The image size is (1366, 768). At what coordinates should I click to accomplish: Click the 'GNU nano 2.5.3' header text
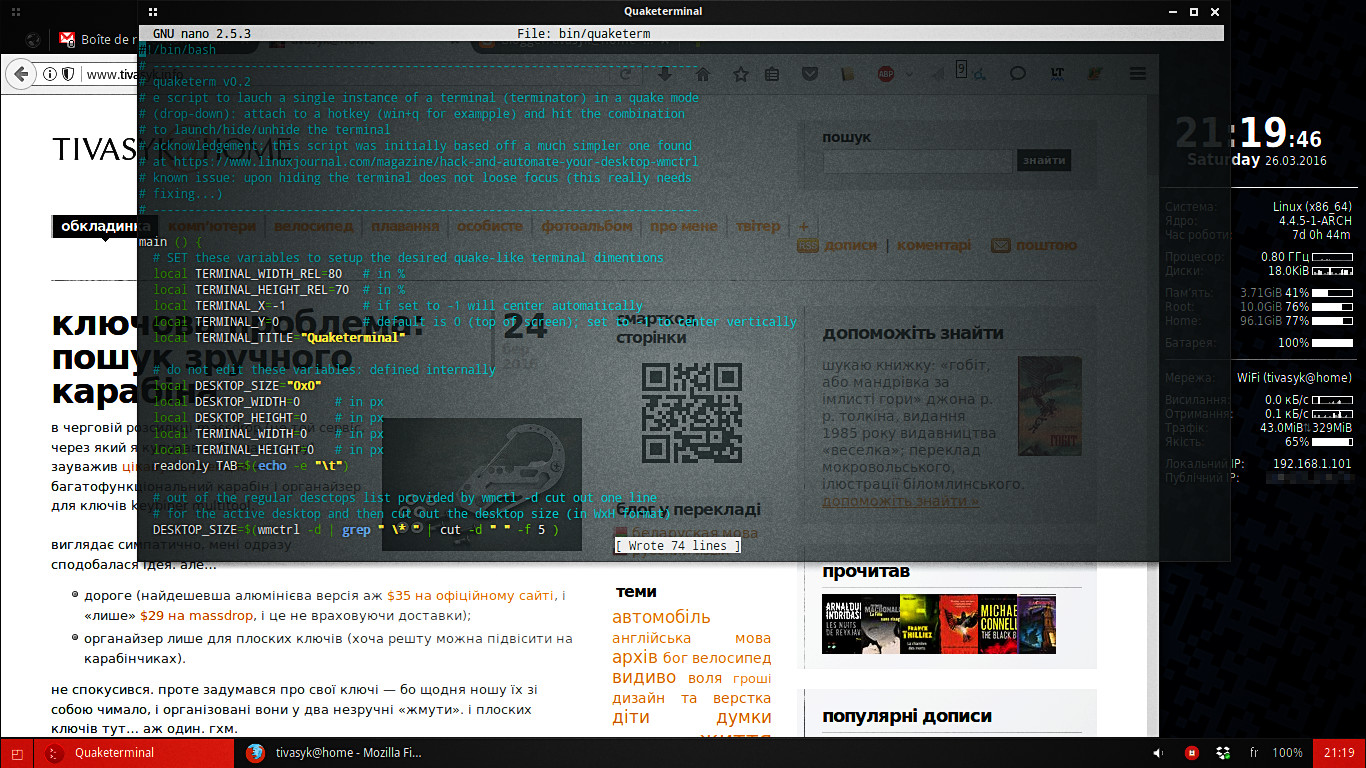(x=202, y=34)
